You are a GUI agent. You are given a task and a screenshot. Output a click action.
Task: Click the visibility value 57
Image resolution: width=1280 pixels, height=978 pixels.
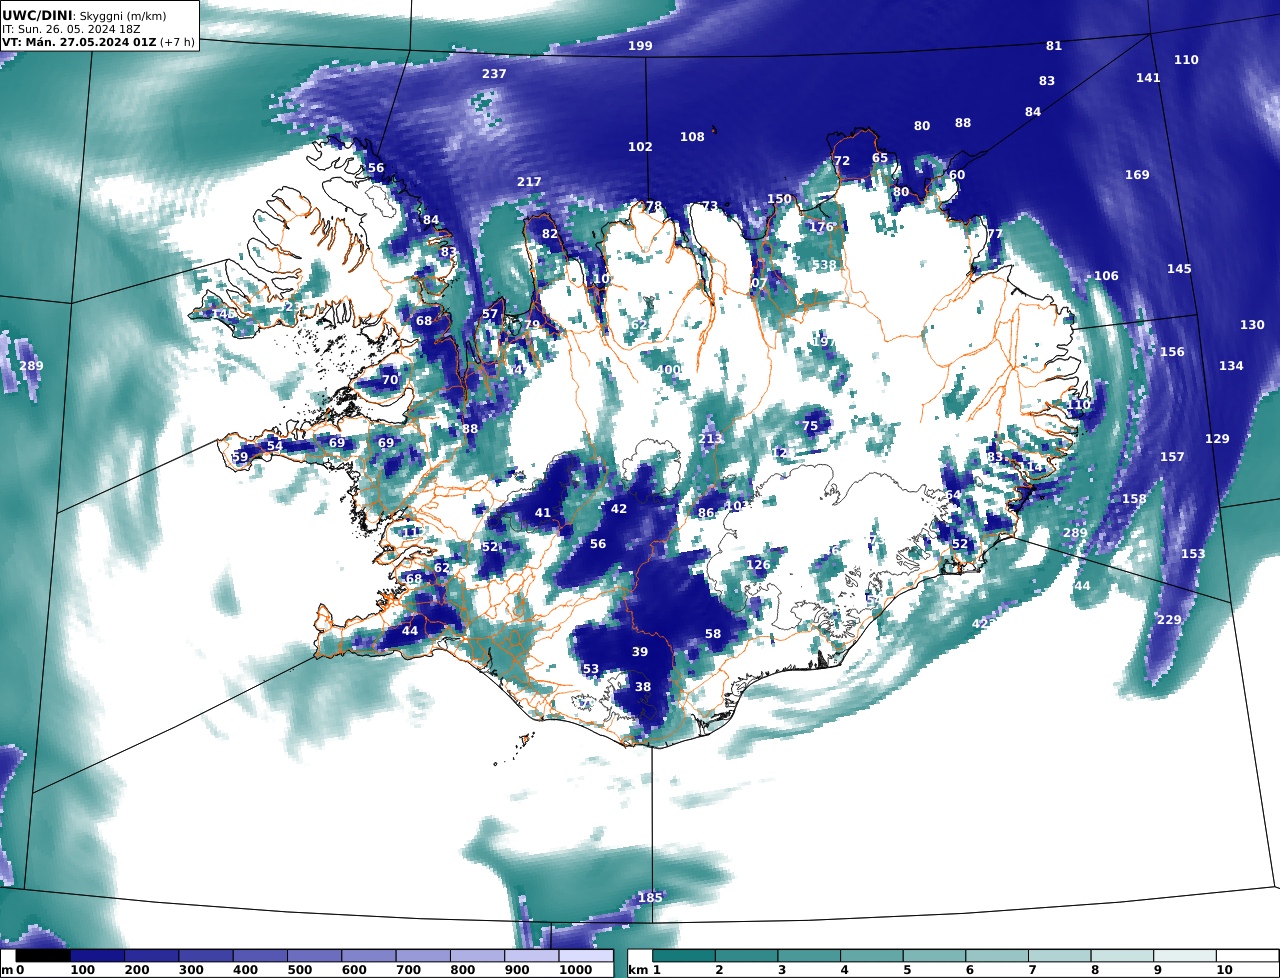coord(490,314)
